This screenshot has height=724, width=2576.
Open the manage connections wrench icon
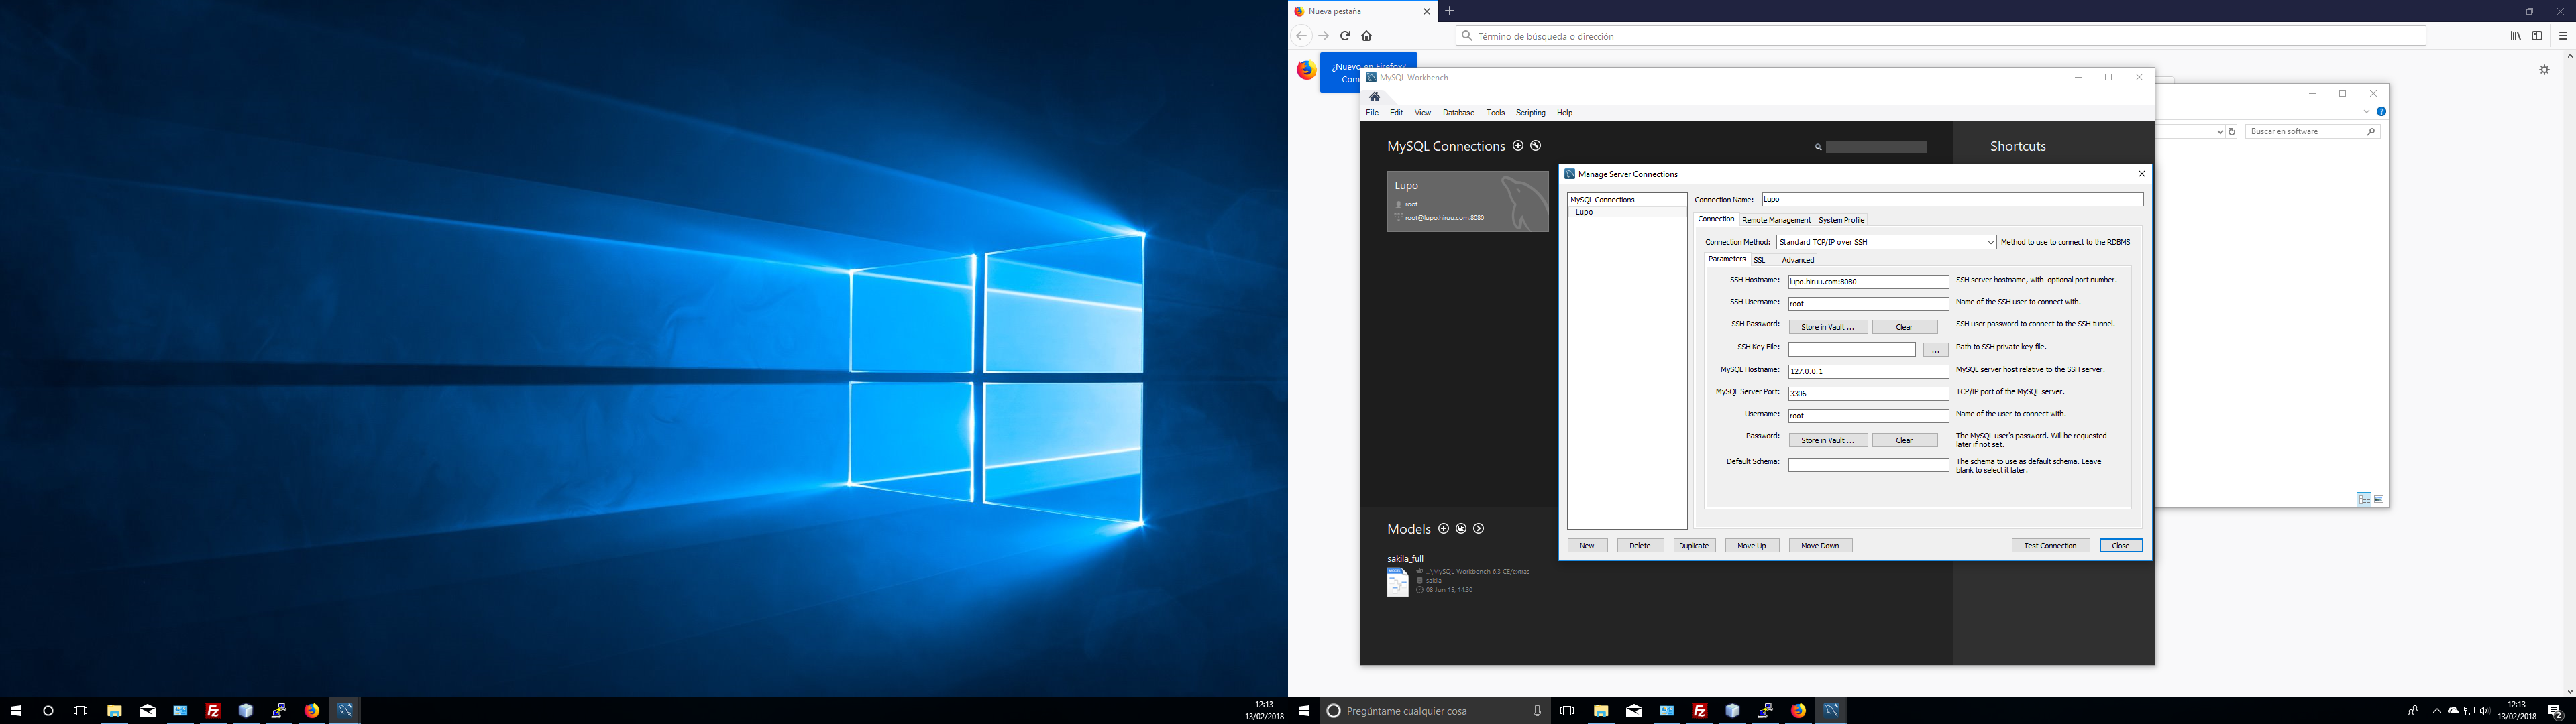[1536, 146]
